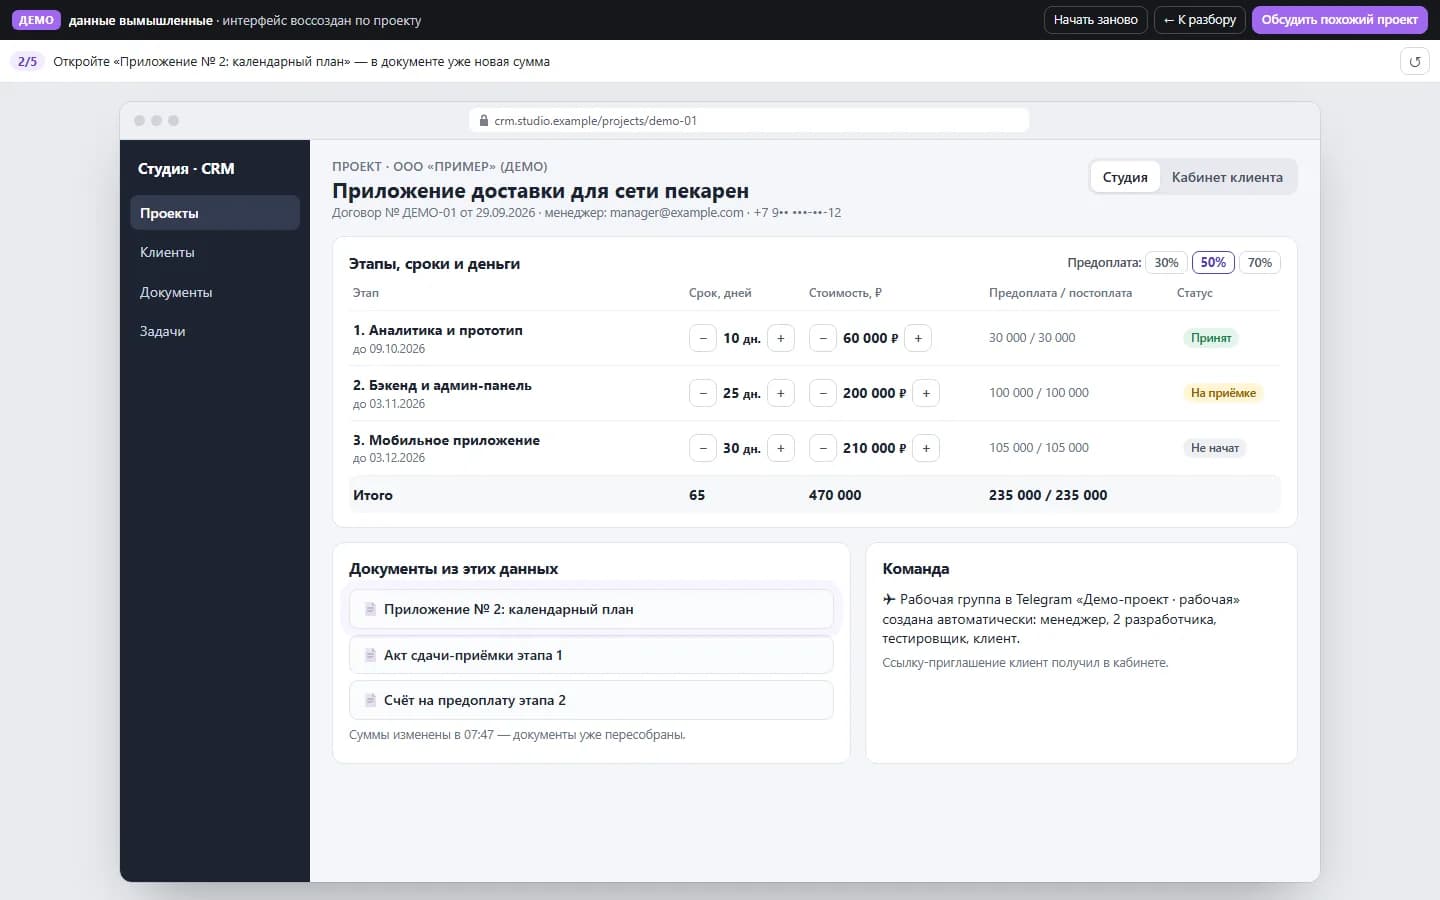Viewport: 1440px width, 900px height.
Task: Decrease cost of Бэкенд и админ-панель
Action: pyautogui.click(x=823, y=393)
